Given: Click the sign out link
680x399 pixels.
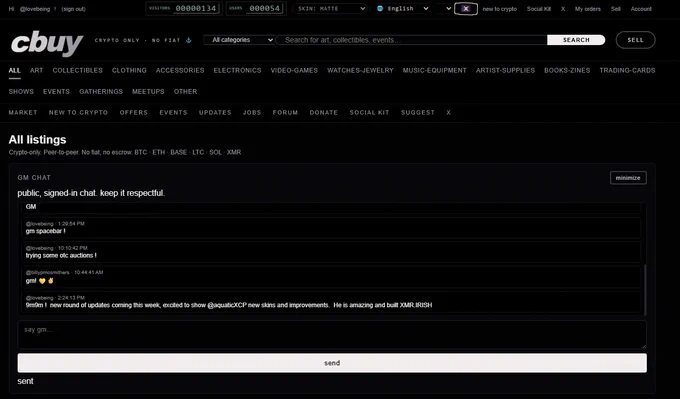Looking at the screenshot, I should pos(73,9).
